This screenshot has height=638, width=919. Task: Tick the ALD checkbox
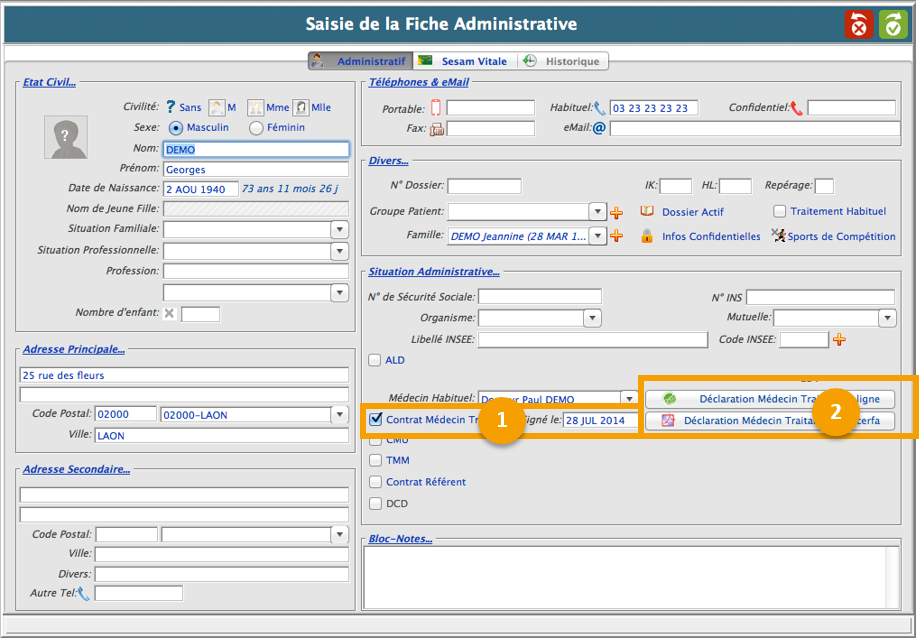[375, 360]
